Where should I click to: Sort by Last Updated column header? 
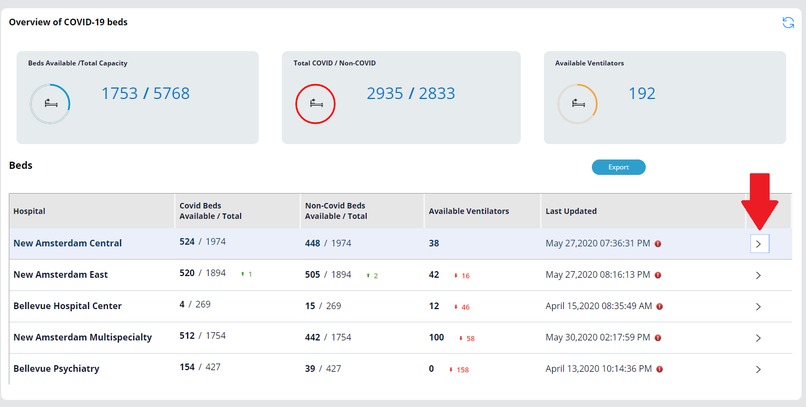coord(571,211)
